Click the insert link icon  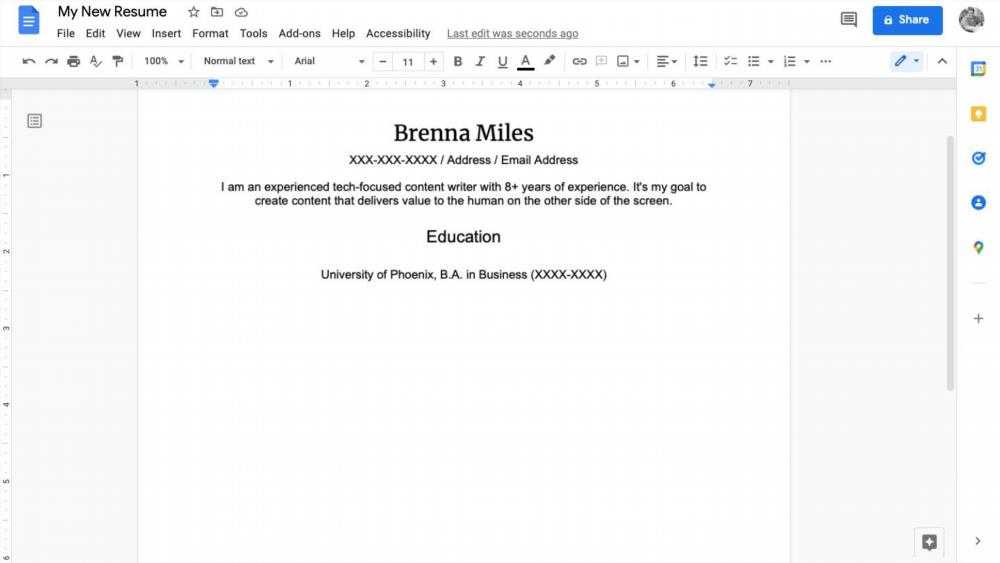click(579, 61)
